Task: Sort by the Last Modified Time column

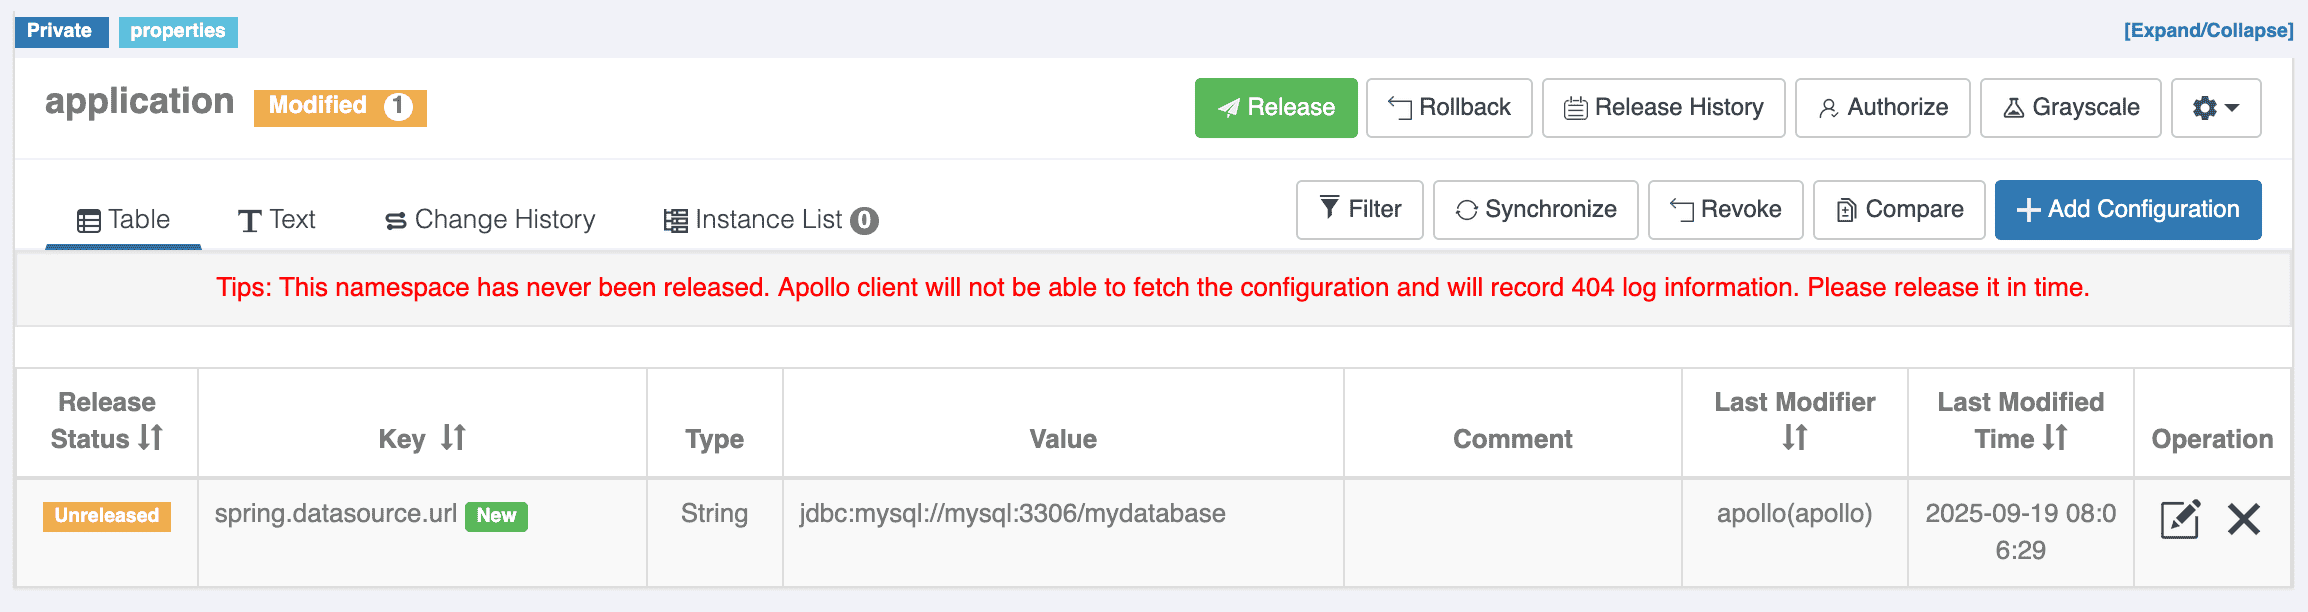Action: 2055,438
